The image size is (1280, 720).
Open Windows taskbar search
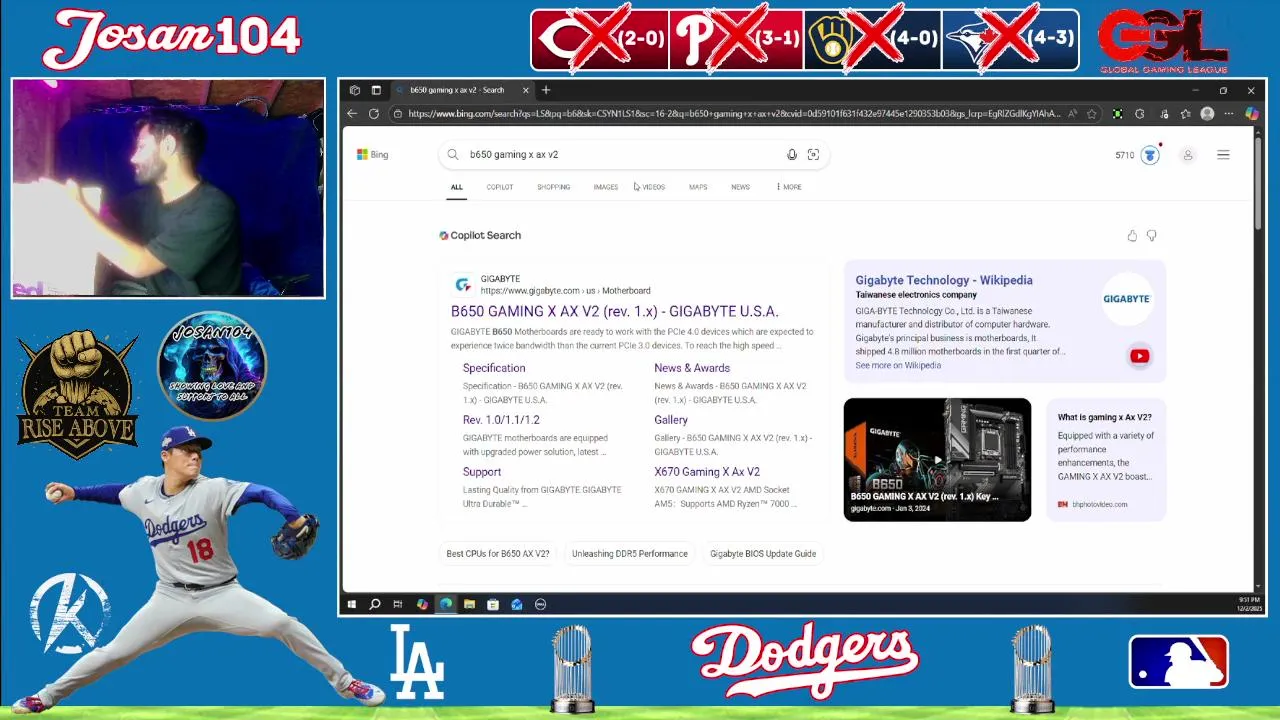point(375,604)
